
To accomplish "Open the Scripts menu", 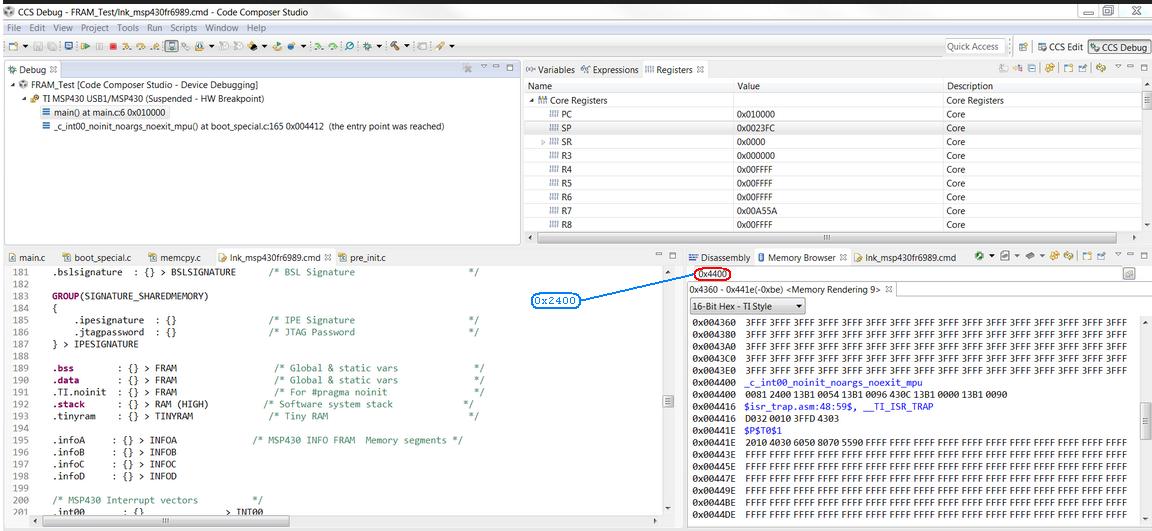I will 184,28.
